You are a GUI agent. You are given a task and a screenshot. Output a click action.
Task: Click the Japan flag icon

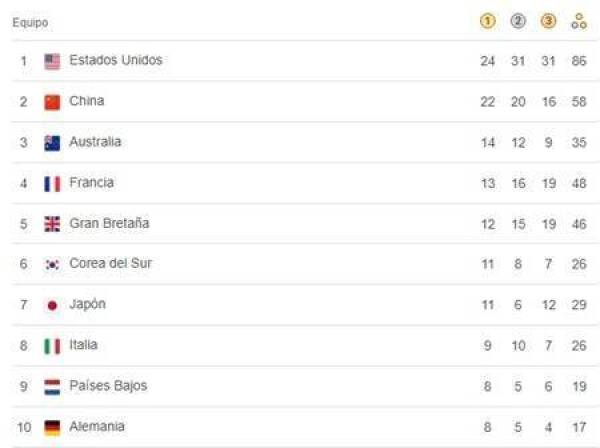pyautogui.click(x=53, y=305)
